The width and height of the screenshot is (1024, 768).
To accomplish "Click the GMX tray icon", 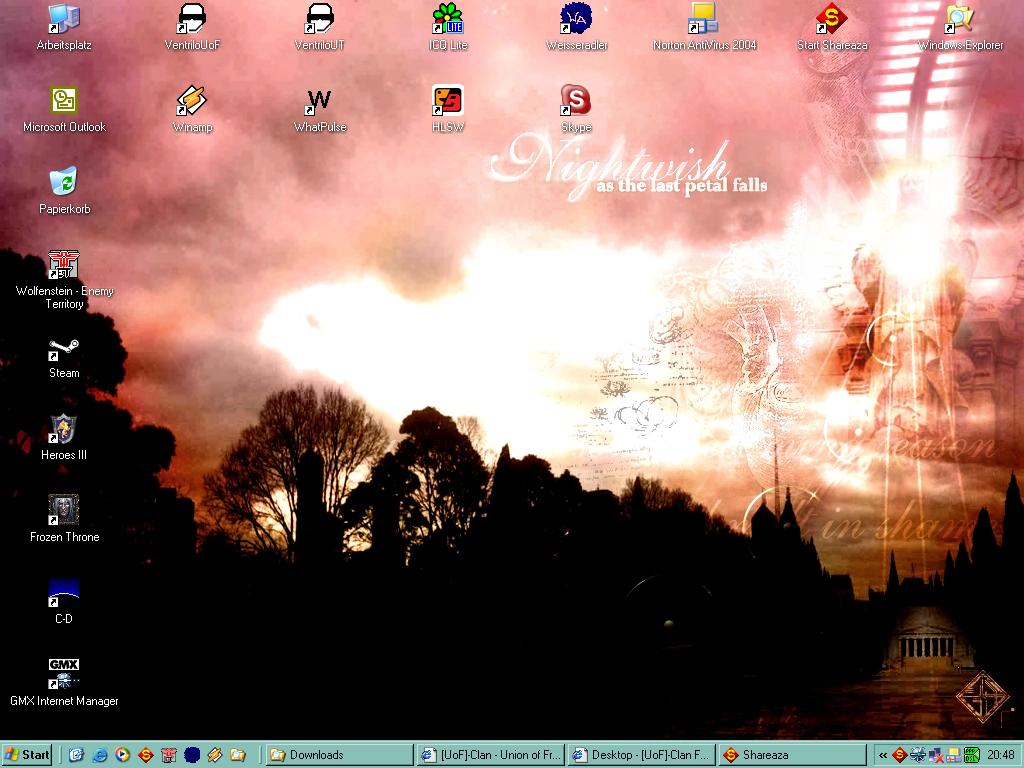I will click(x=917, y=755).
